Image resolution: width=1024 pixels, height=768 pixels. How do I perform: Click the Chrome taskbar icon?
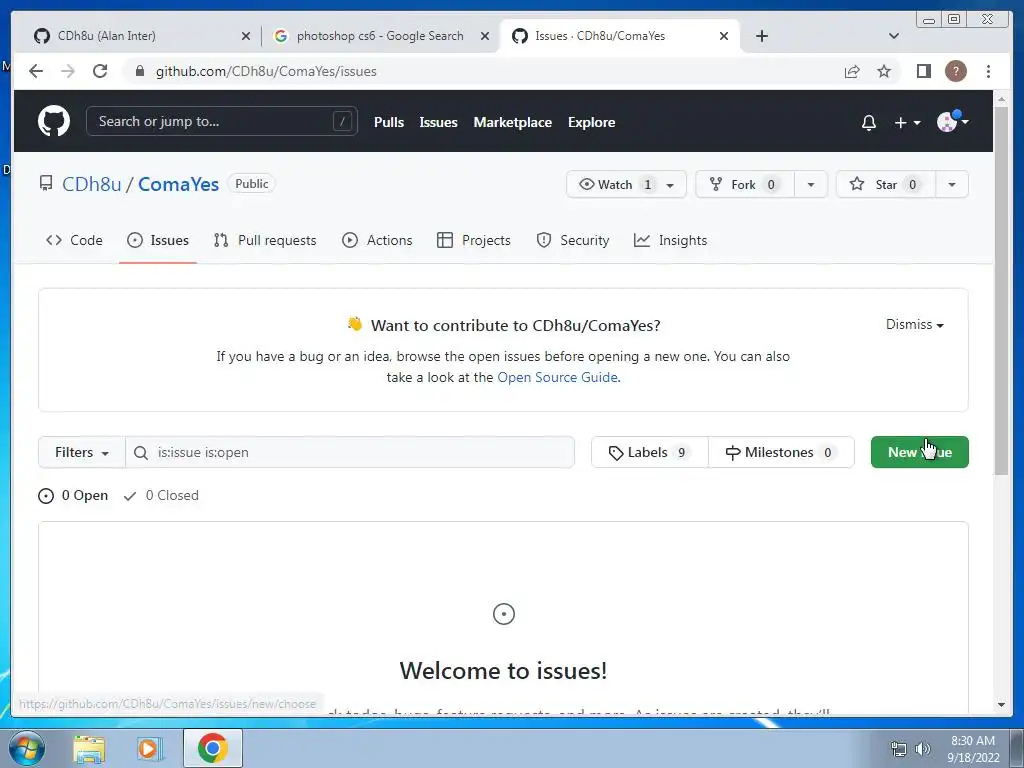click(212, 748)
